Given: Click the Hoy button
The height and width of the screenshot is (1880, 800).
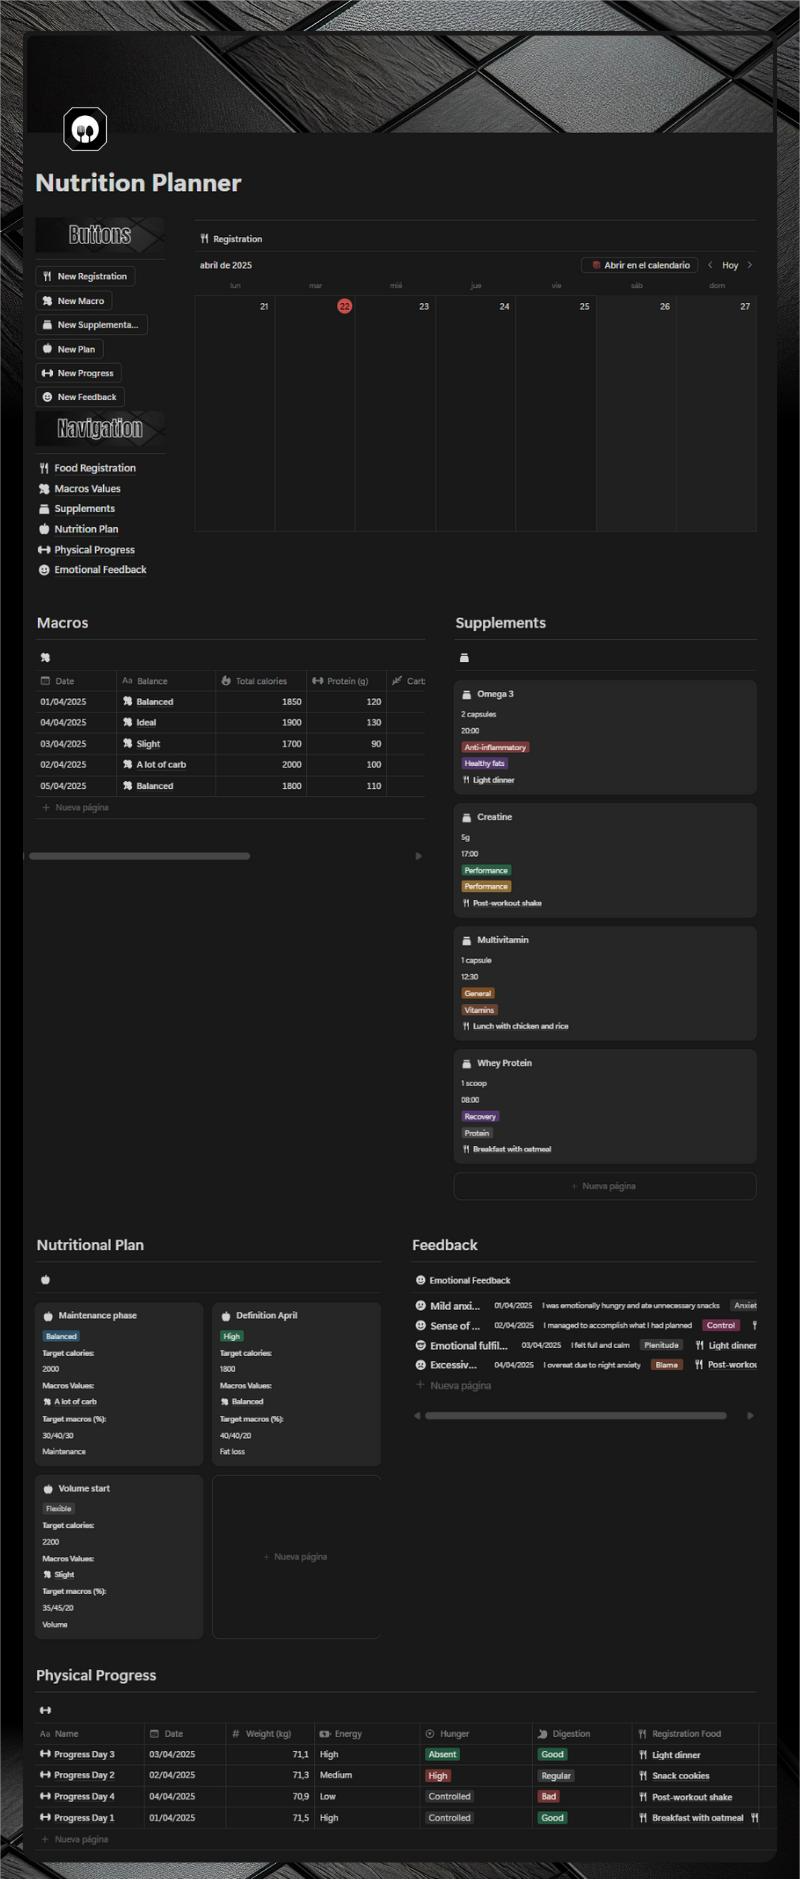Looking at the screenshot, I should pos(730,265).
